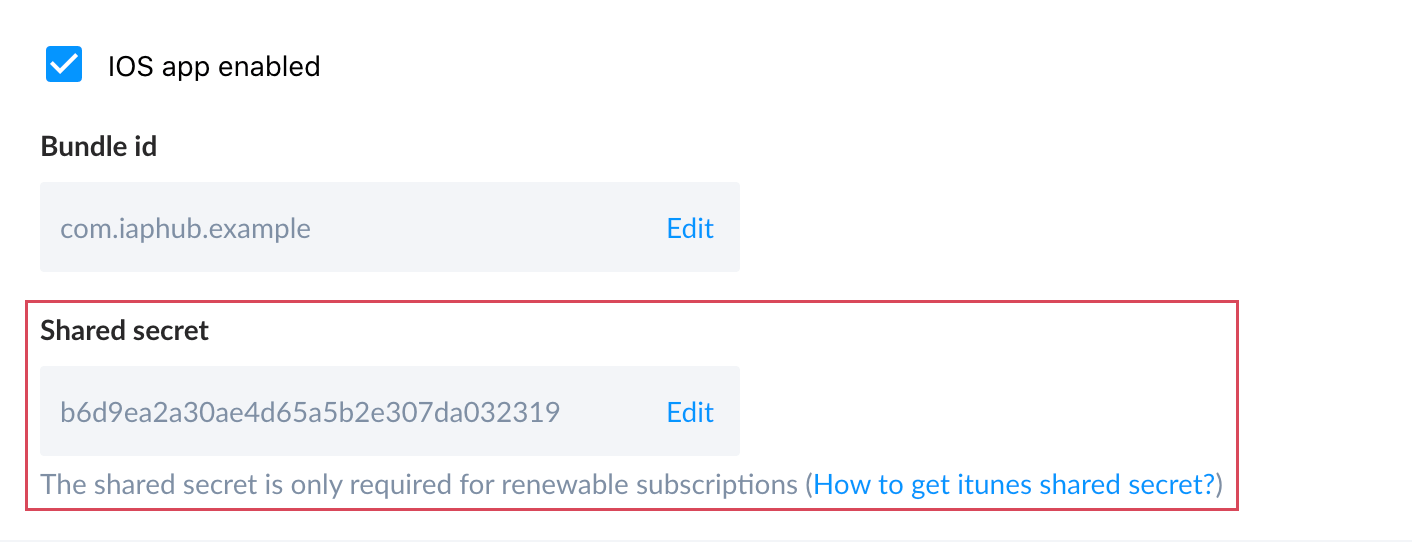
Task: Uncheck the IOS app enabled checkbox
Action: click(x=64, y=65)
